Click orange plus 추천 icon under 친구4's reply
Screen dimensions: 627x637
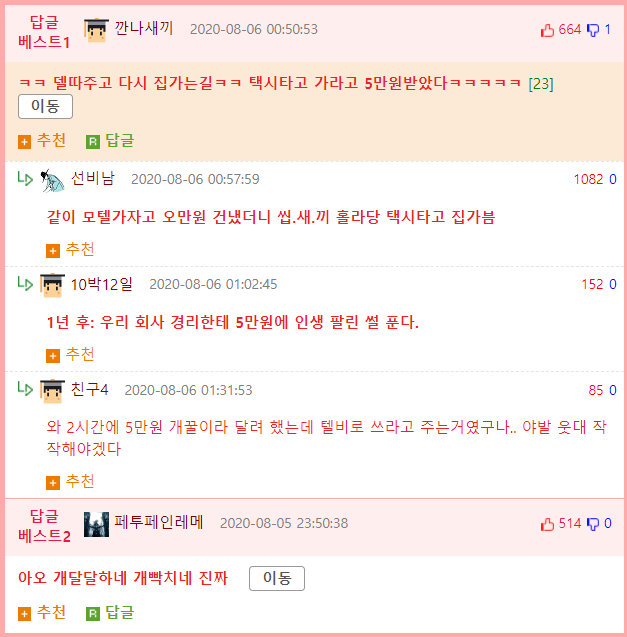coord(53,483)
